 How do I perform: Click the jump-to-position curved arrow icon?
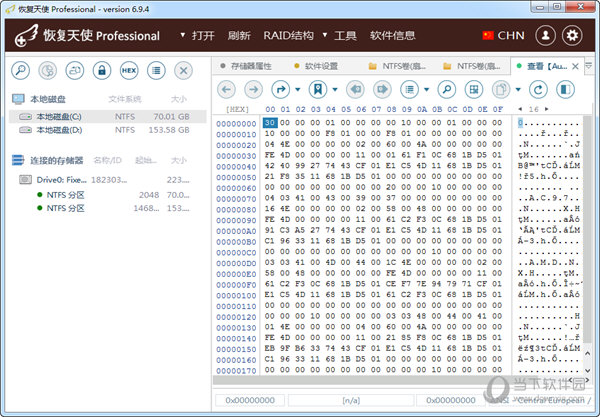pos(280,90)
